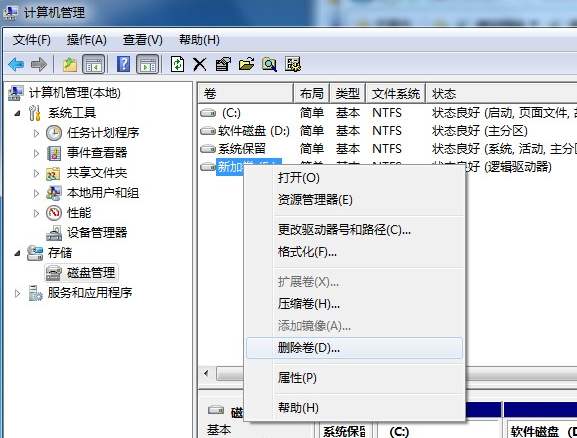Collapse the 存储 tree node

coord(17,253)
